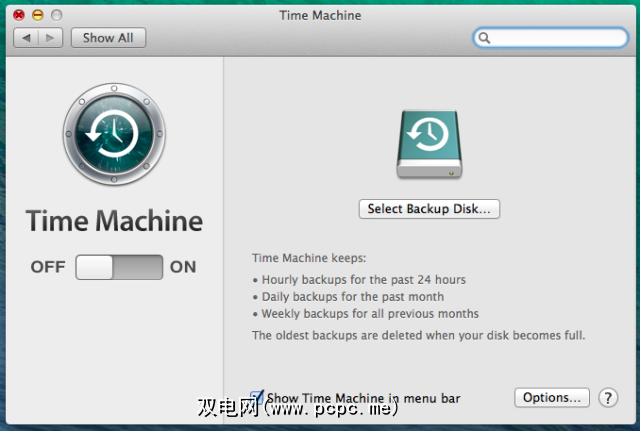Click the OFF label beside the switch
Viewport: 640px width, 431px height.
point(48,267)
